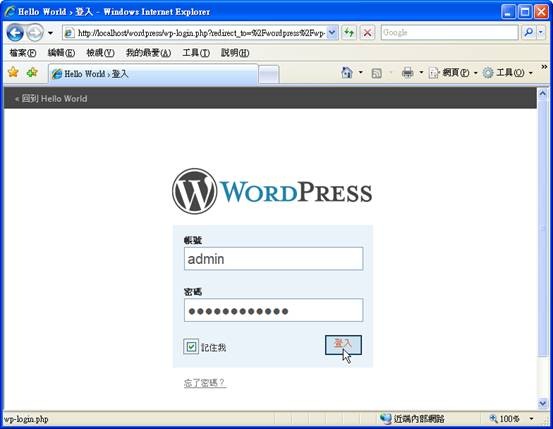Click the 登入 login button
This screenshot has height=429, width=553.
pyautogui.click(x=343, y=345)
